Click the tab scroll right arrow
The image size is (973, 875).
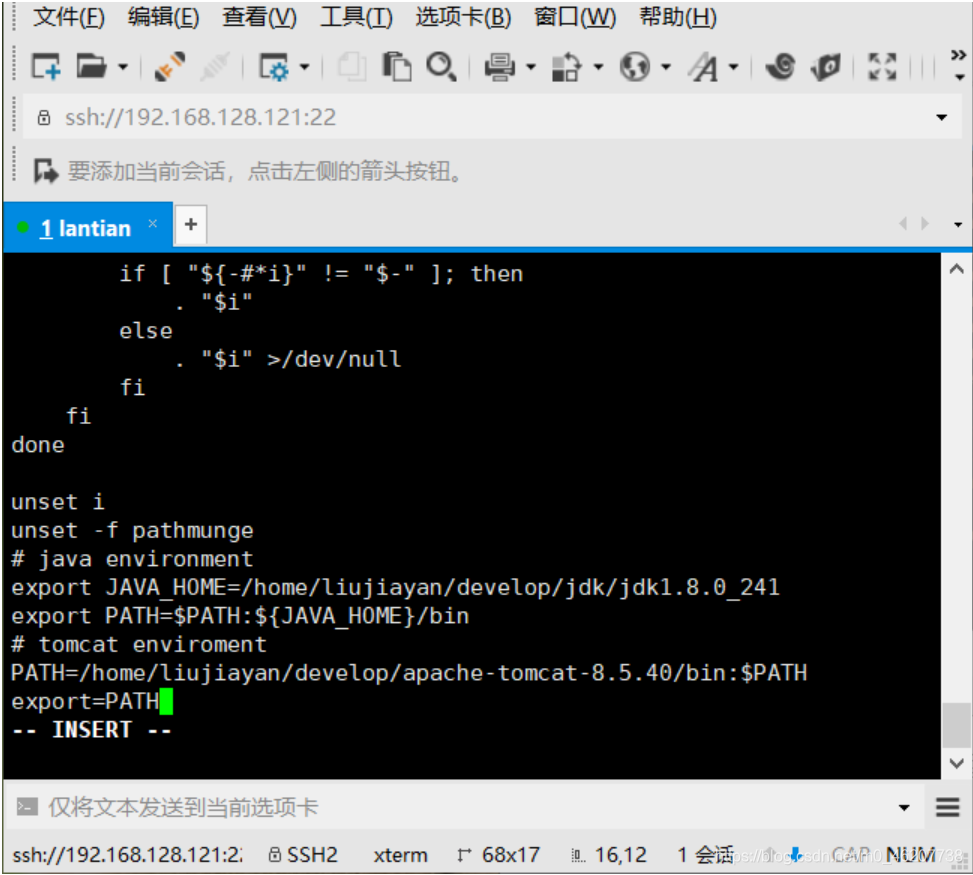pyautogui.click(x=925, y=223)
